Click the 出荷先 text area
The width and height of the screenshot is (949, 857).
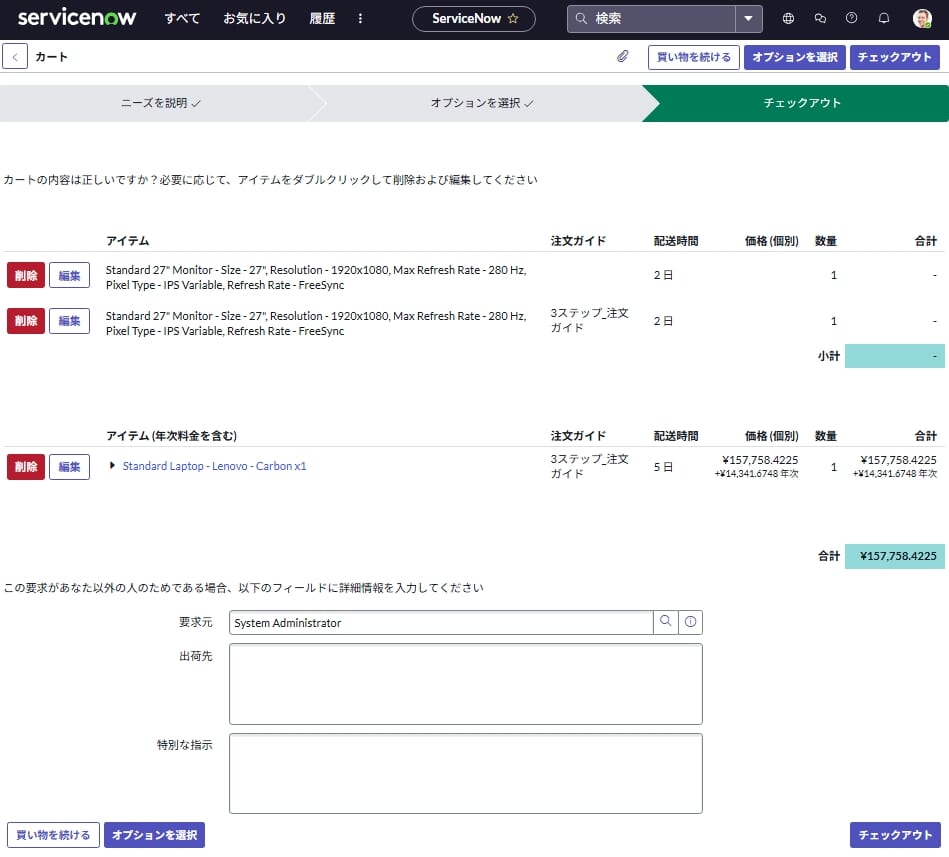(x=465, y=684)
